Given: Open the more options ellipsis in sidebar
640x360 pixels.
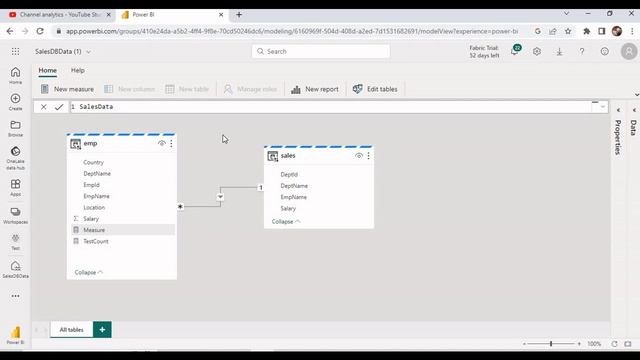Looking at the screenshot, I should pyautogui.click(x=16, y=296).
